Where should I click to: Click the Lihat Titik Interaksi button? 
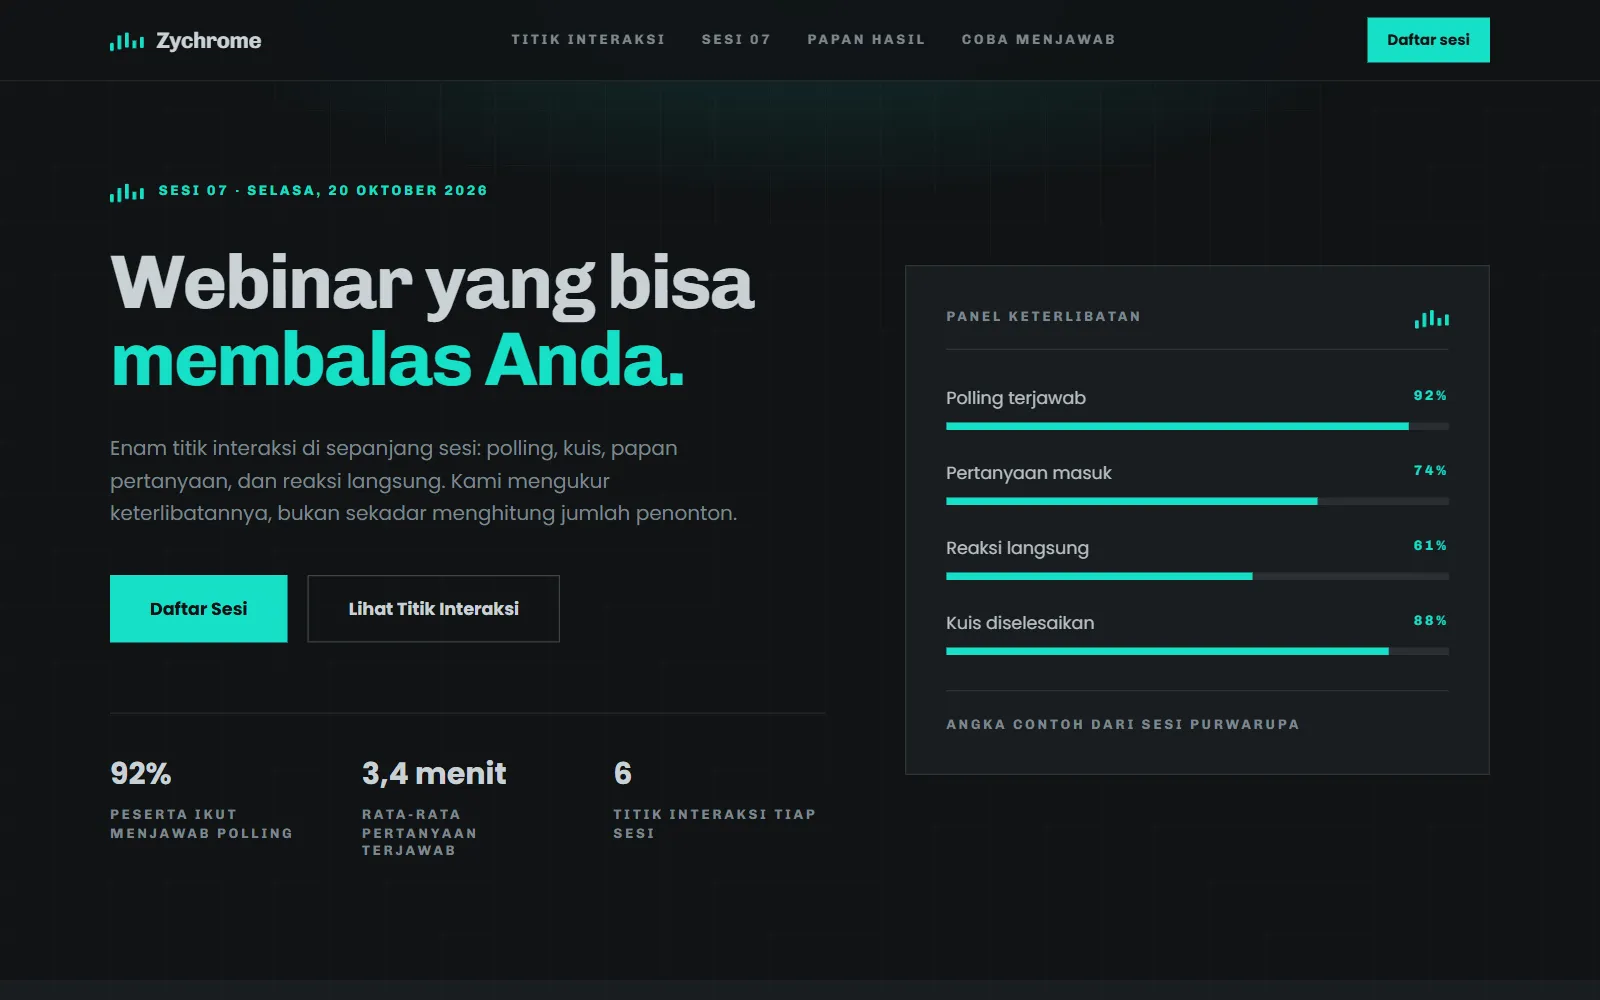tap(433, 608)
